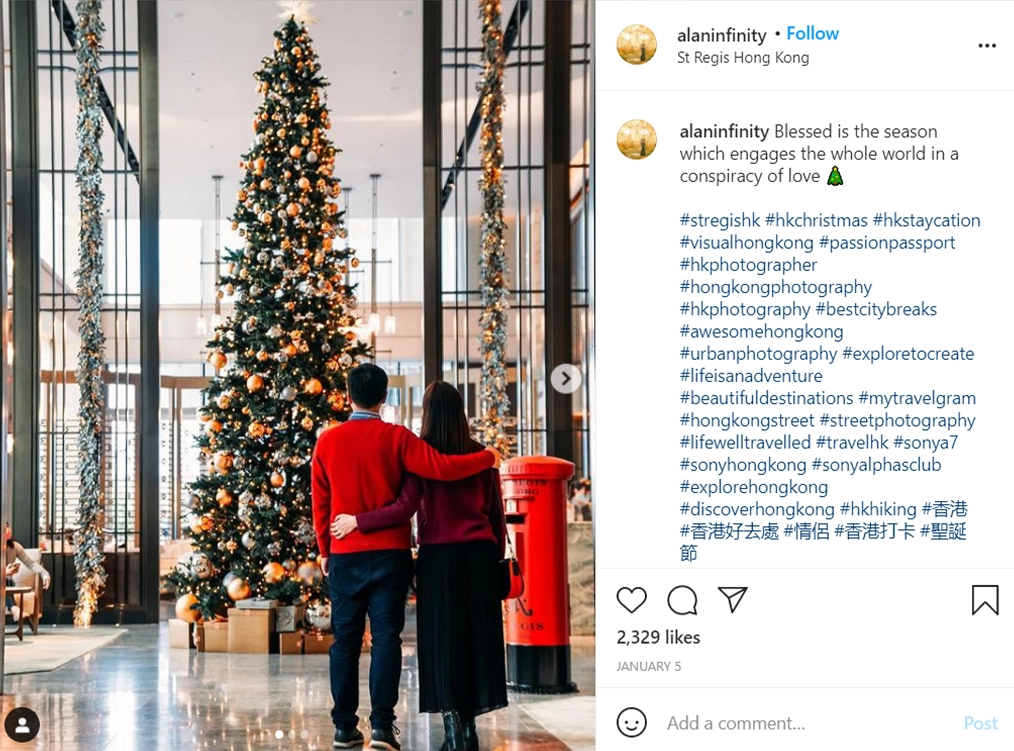Viewport: 1014px width, 751px height.
Task: Save the post with the bookmark icon
Action: 985,600
